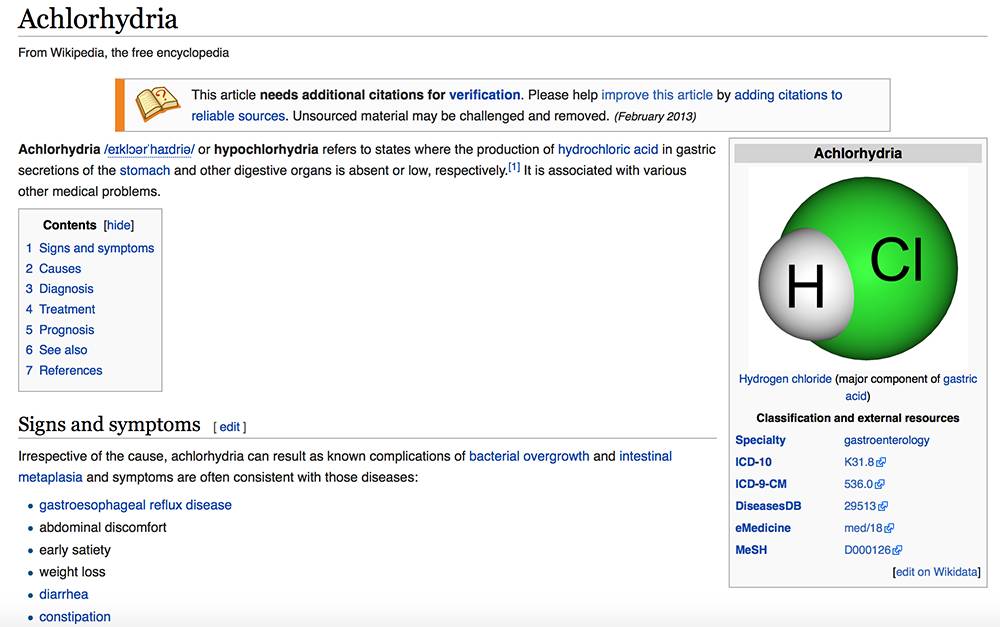Screen dimensions: 1000x627
Task: Open gastroesophageal reflux disease link
Action: pos(135,505)
